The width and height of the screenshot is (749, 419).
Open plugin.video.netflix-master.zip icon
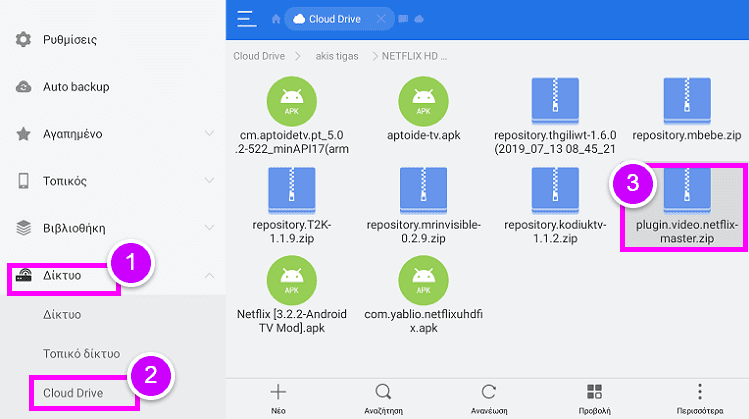click(687, 191)
